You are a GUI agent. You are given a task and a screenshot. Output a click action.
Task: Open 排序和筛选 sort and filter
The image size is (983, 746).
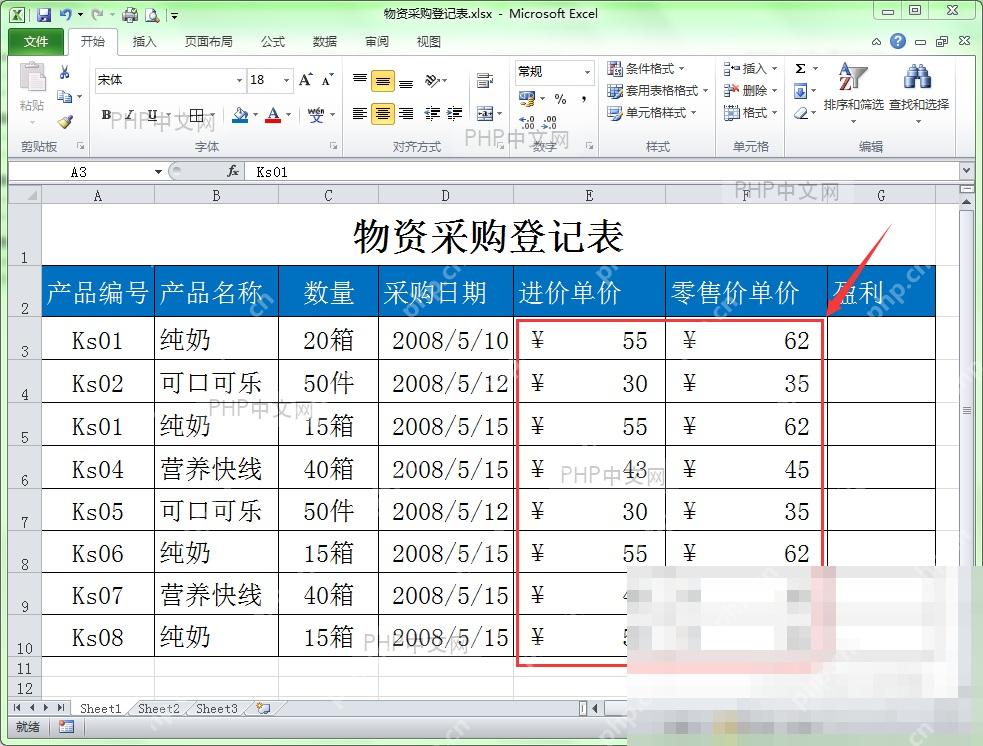pos(853,92)
